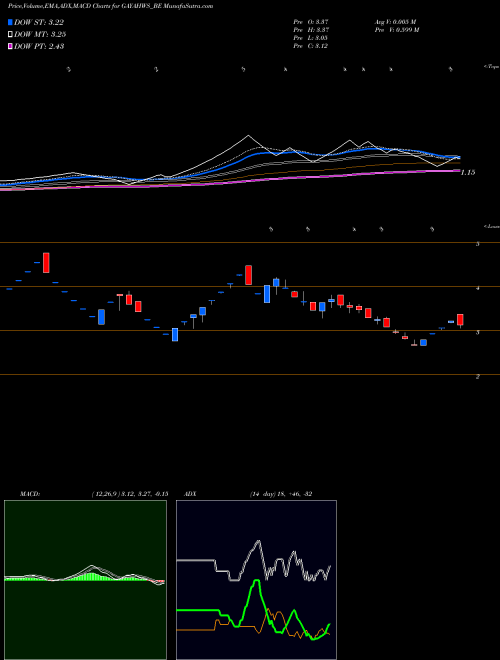Click the ADX panel title label
The height and width of the screenshot is (660, 500).
190,494
